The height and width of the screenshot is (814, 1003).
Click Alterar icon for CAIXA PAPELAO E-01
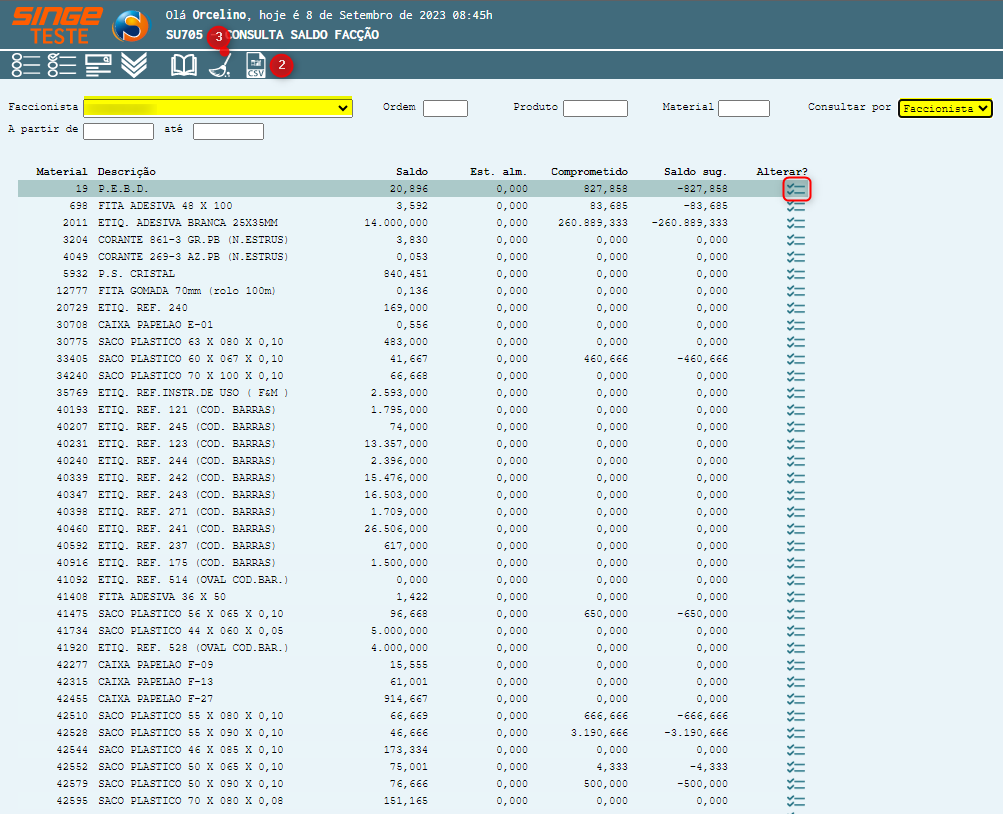796,325
